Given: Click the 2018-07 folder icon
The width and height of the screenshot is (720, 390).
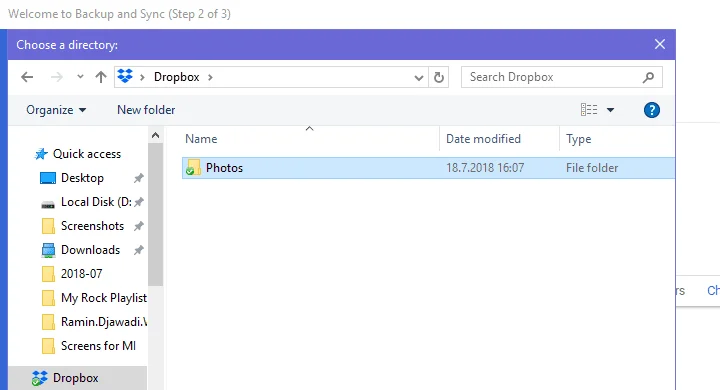Looking at the screenshot, I should (48, 274).
